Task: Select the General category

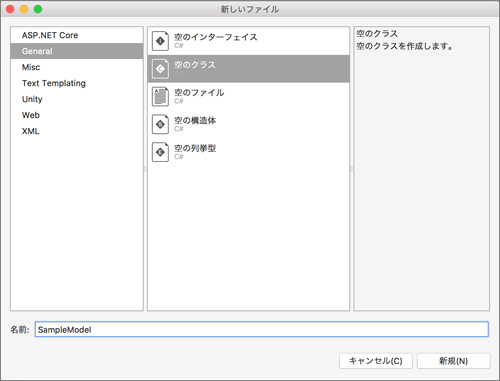Action: [x=77, y=51]
